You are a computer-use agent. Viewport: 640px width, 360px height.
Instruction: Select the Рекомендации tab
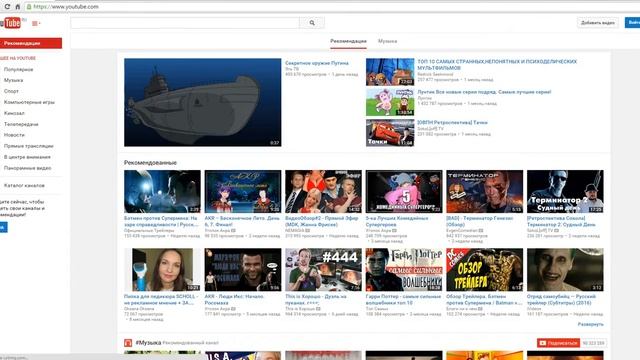(x=348, y=41)
